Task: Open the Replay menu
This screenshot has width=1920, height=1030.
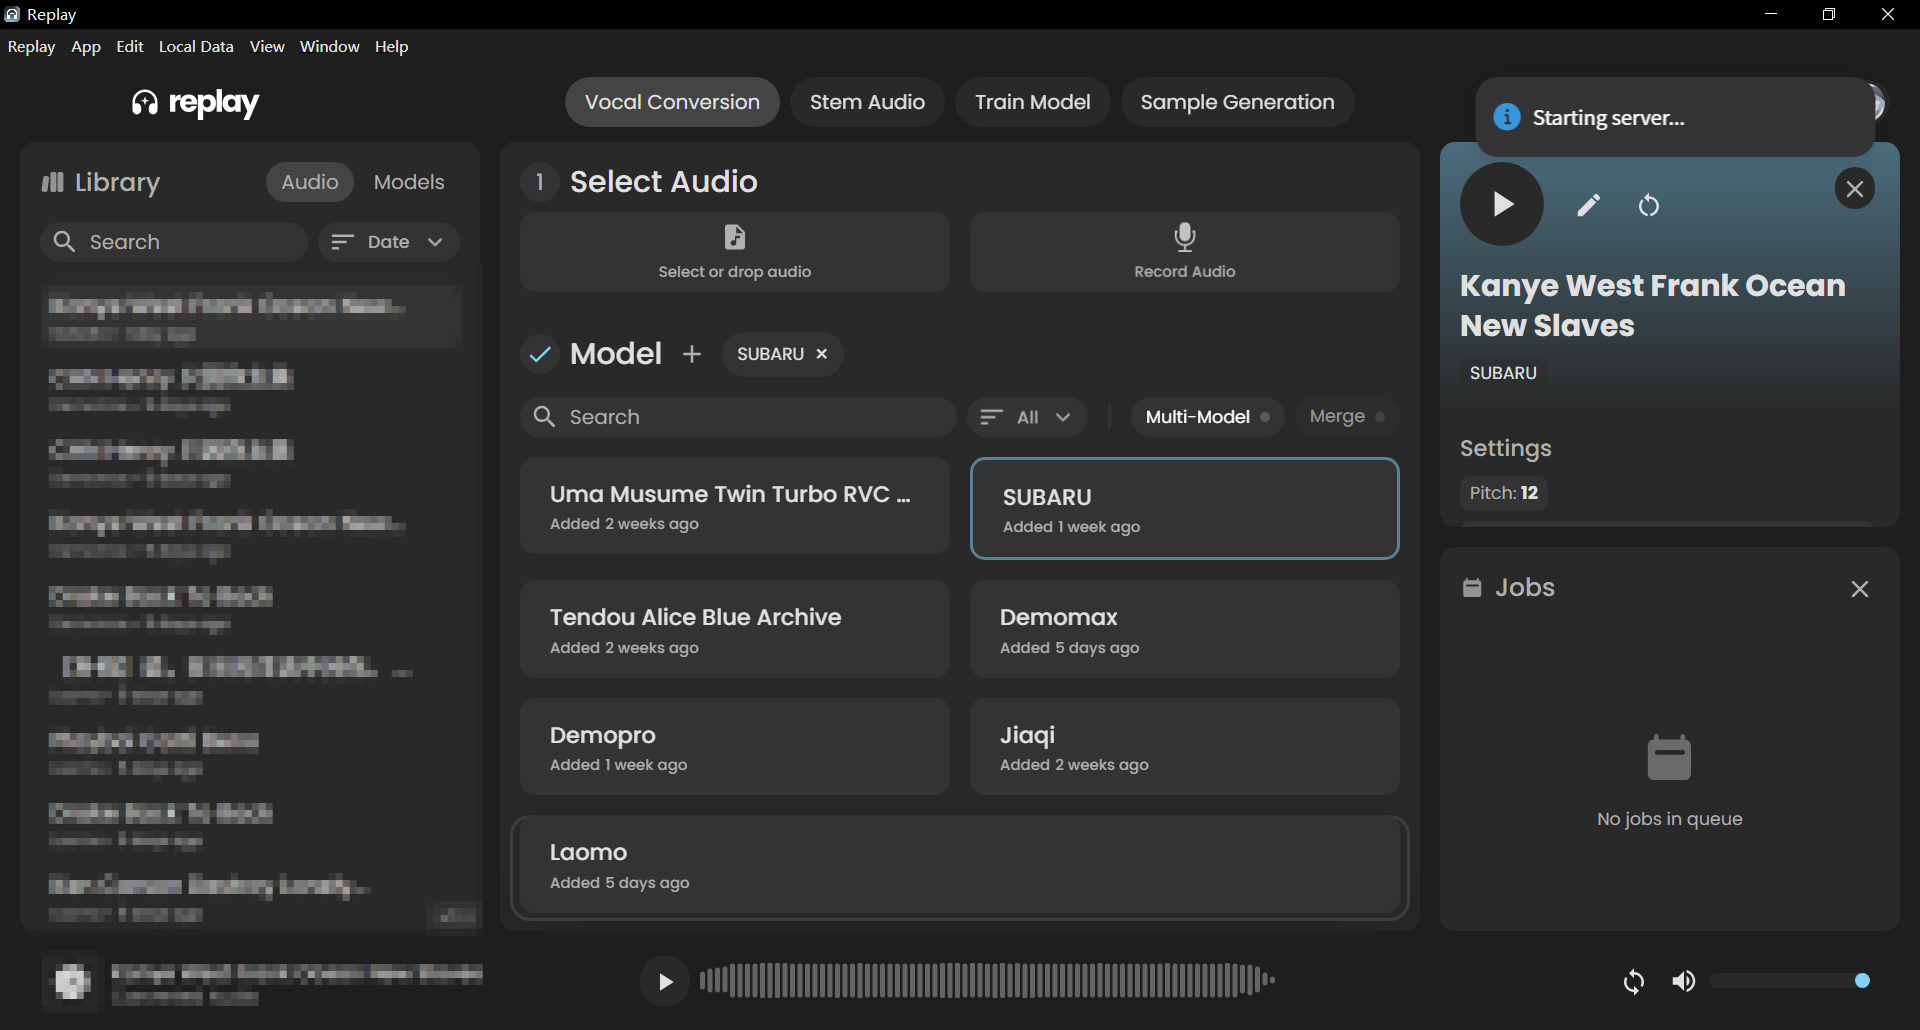Action: pyautogui.click(x=31, y=47)
